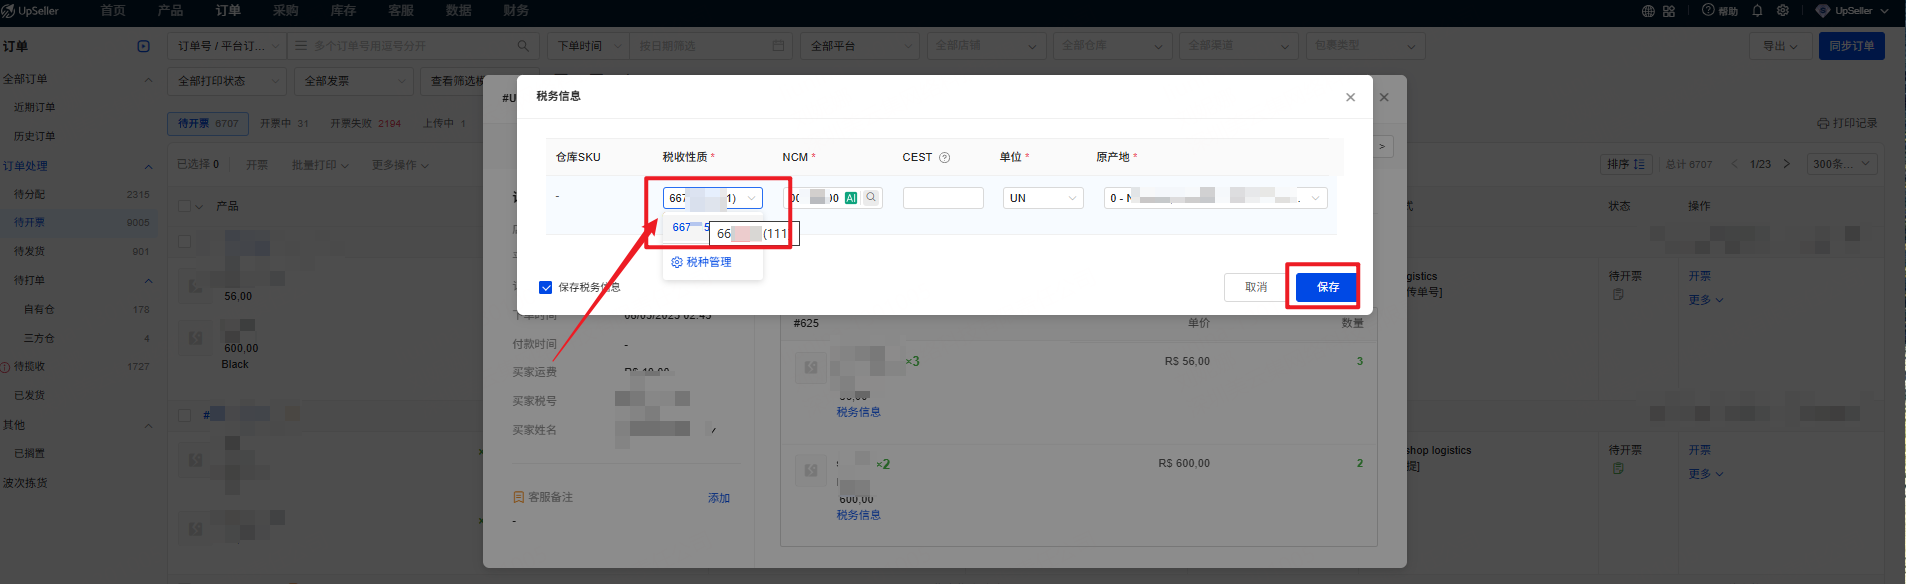Click the apps grid icon in header
Viewport: 1906px width, 584px height.
point(1669,11)
